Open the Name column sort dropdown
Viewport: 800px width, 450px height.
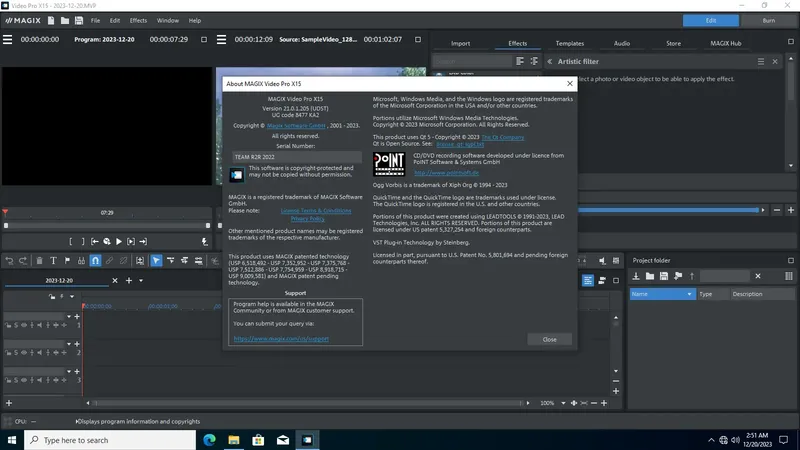[x=689, y=294]
